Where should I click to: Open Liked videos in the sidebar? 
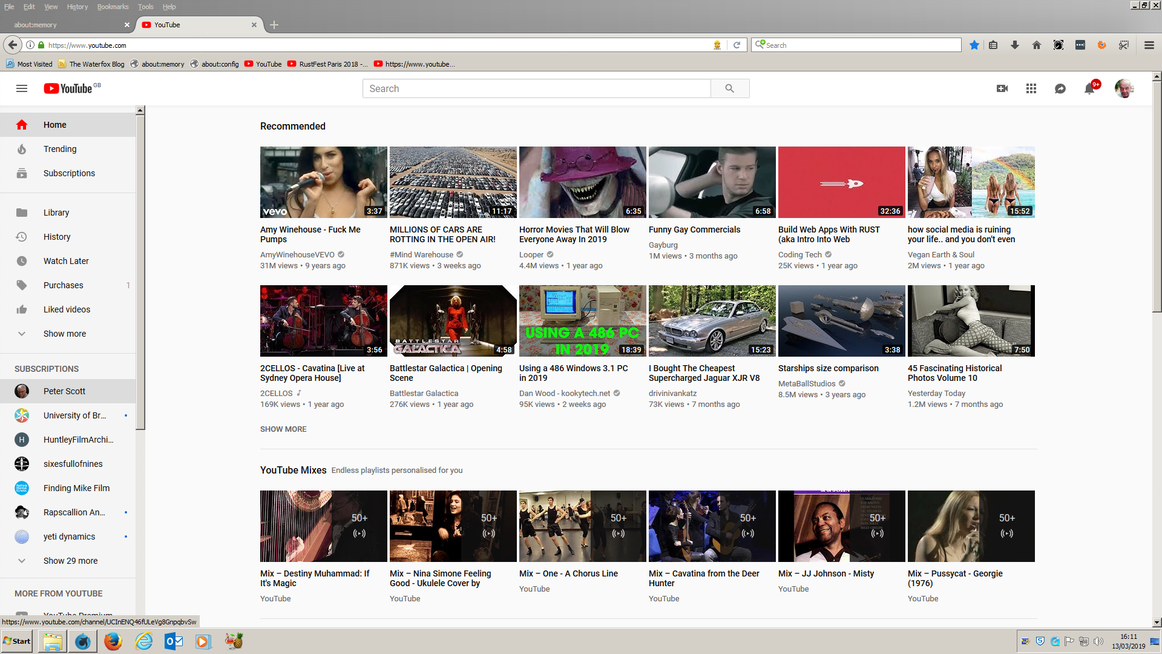pyautogui.click(x=68, y=310)
